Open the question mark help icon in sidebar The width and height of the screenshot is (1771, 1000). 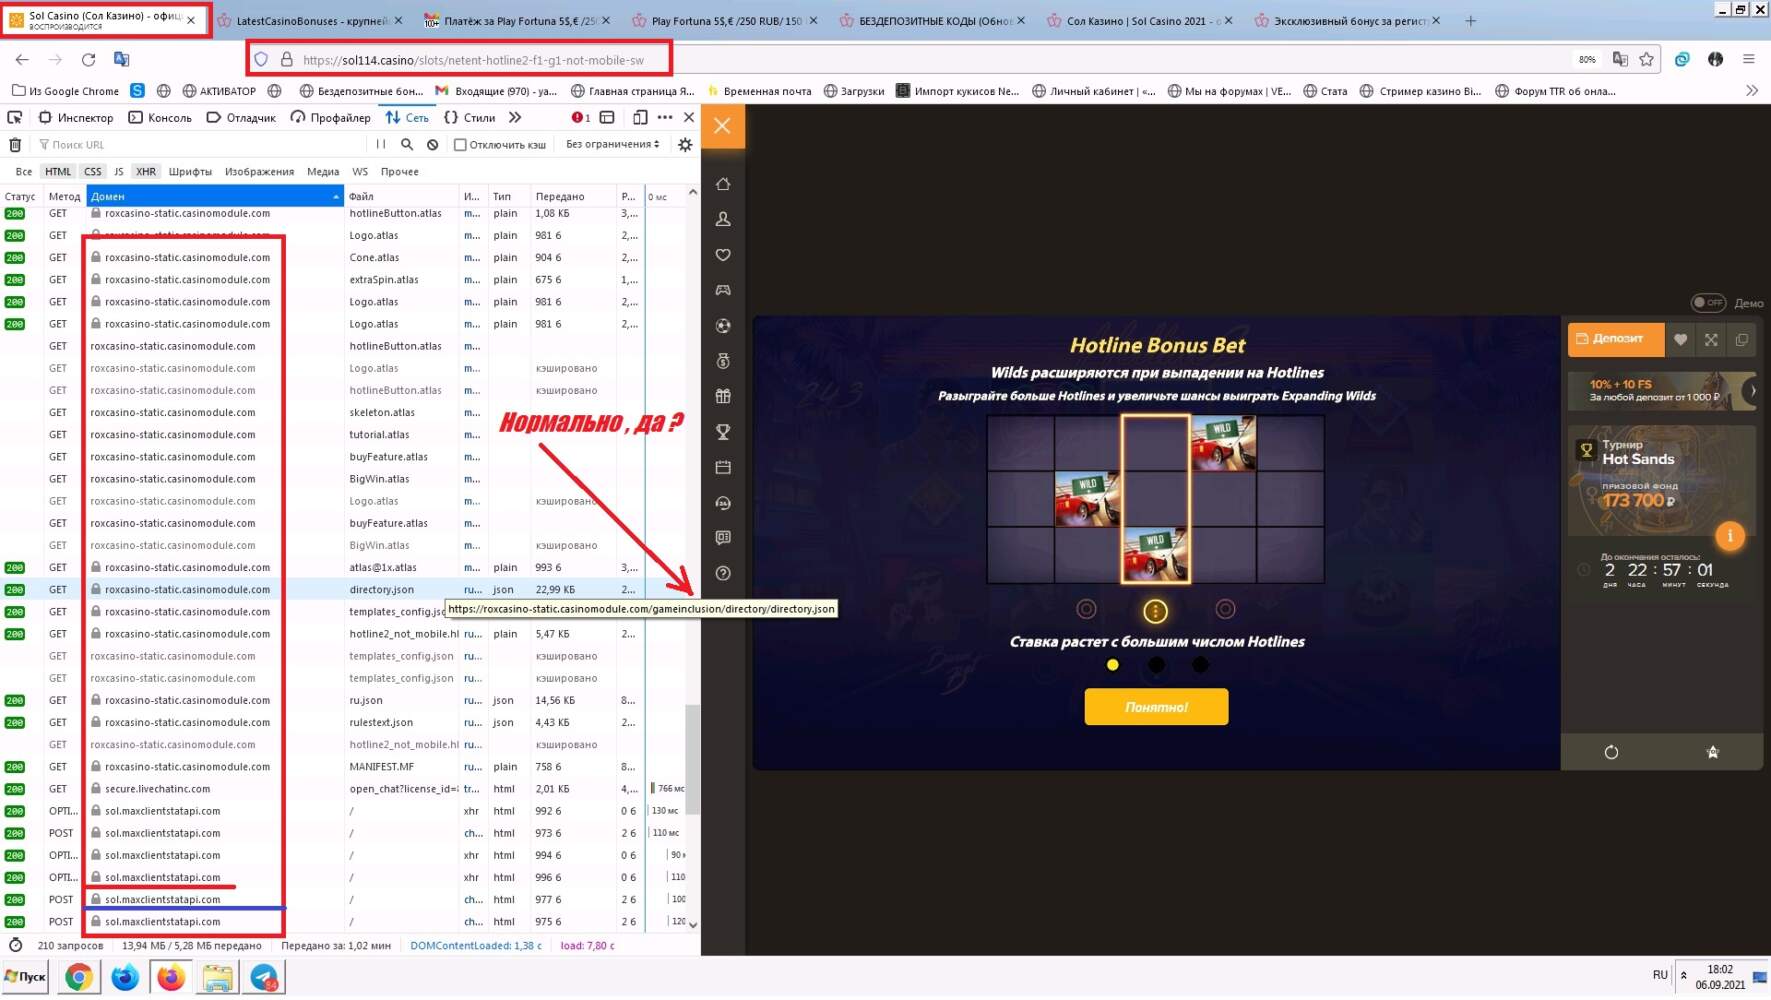[x=723, y=573]
